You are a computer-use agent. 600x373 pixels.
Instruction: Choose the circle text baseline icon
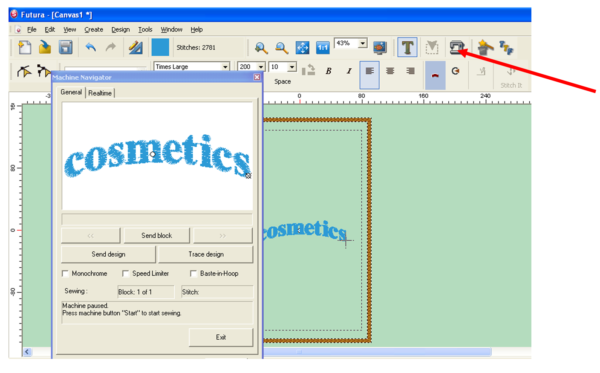(455, 71)
